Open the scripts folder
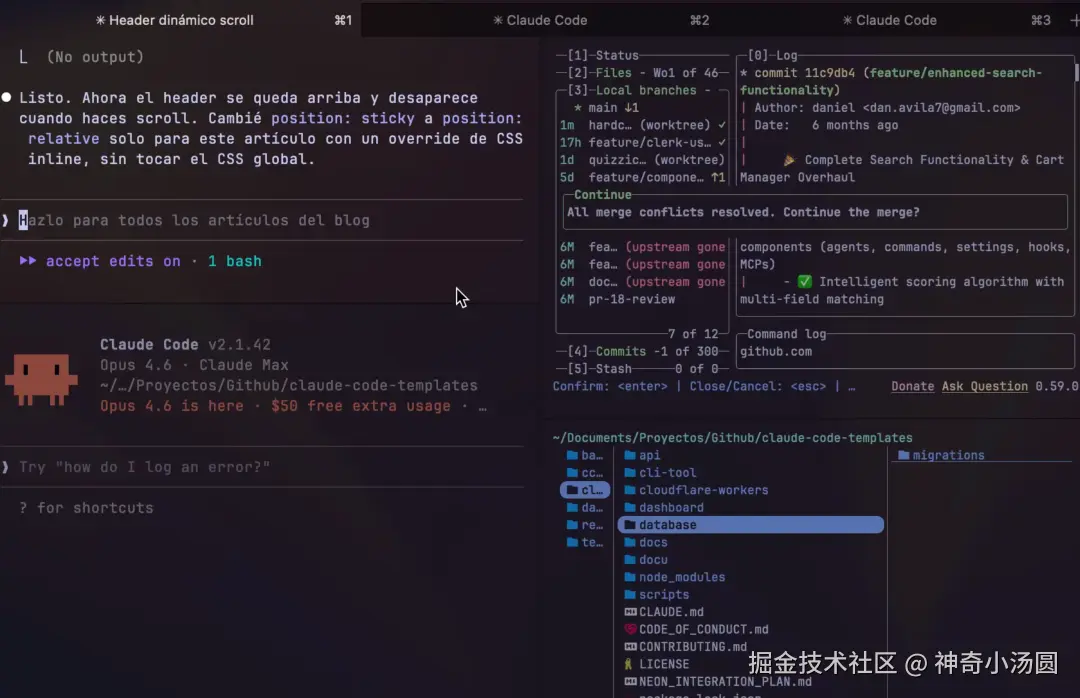The width and height of the screenshot is (1080, 698). pyautogui.click(x=656, y=594)
